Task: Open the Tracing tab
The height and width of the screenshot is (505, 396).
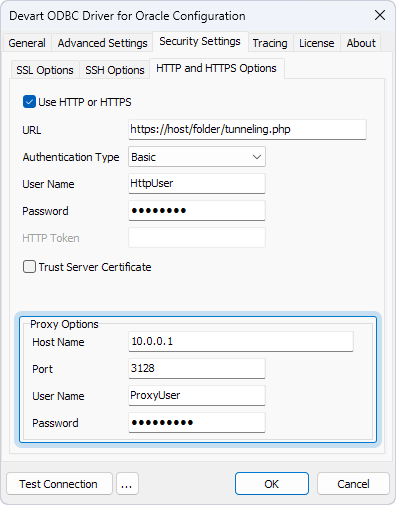Action: (270, 43)
